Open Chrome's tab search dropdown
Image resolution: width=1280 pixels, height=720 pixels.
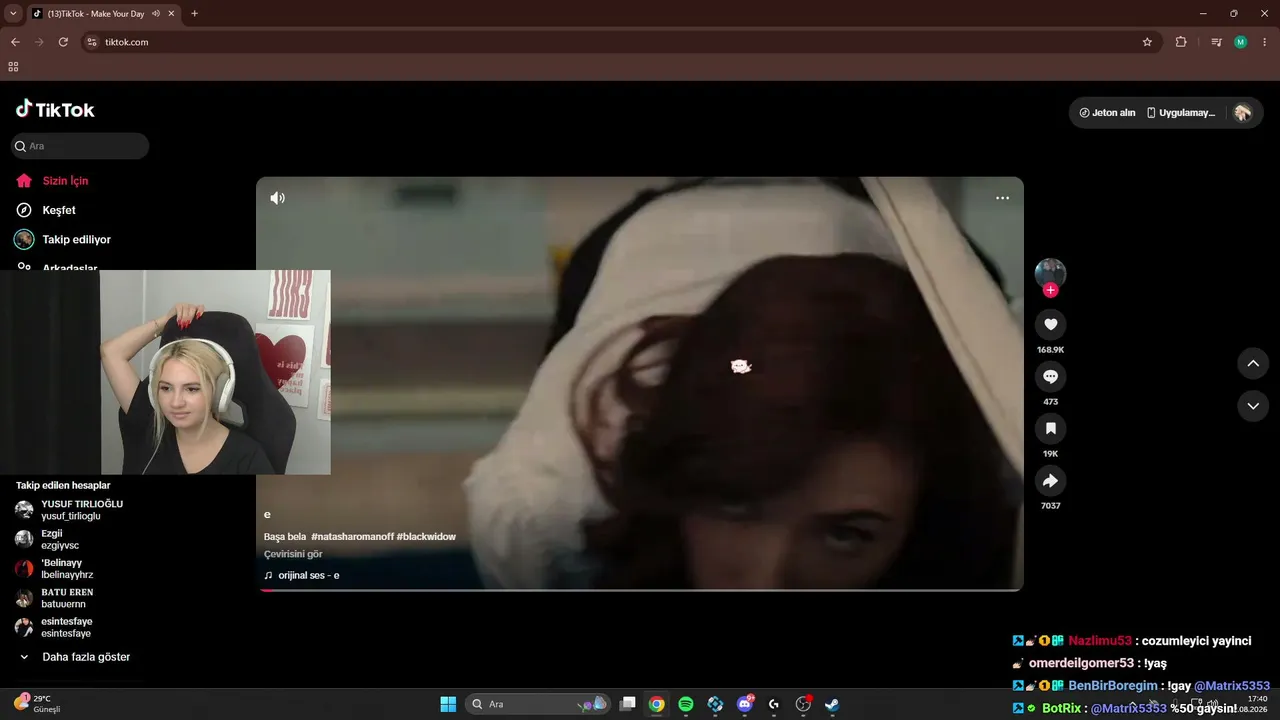13,14
